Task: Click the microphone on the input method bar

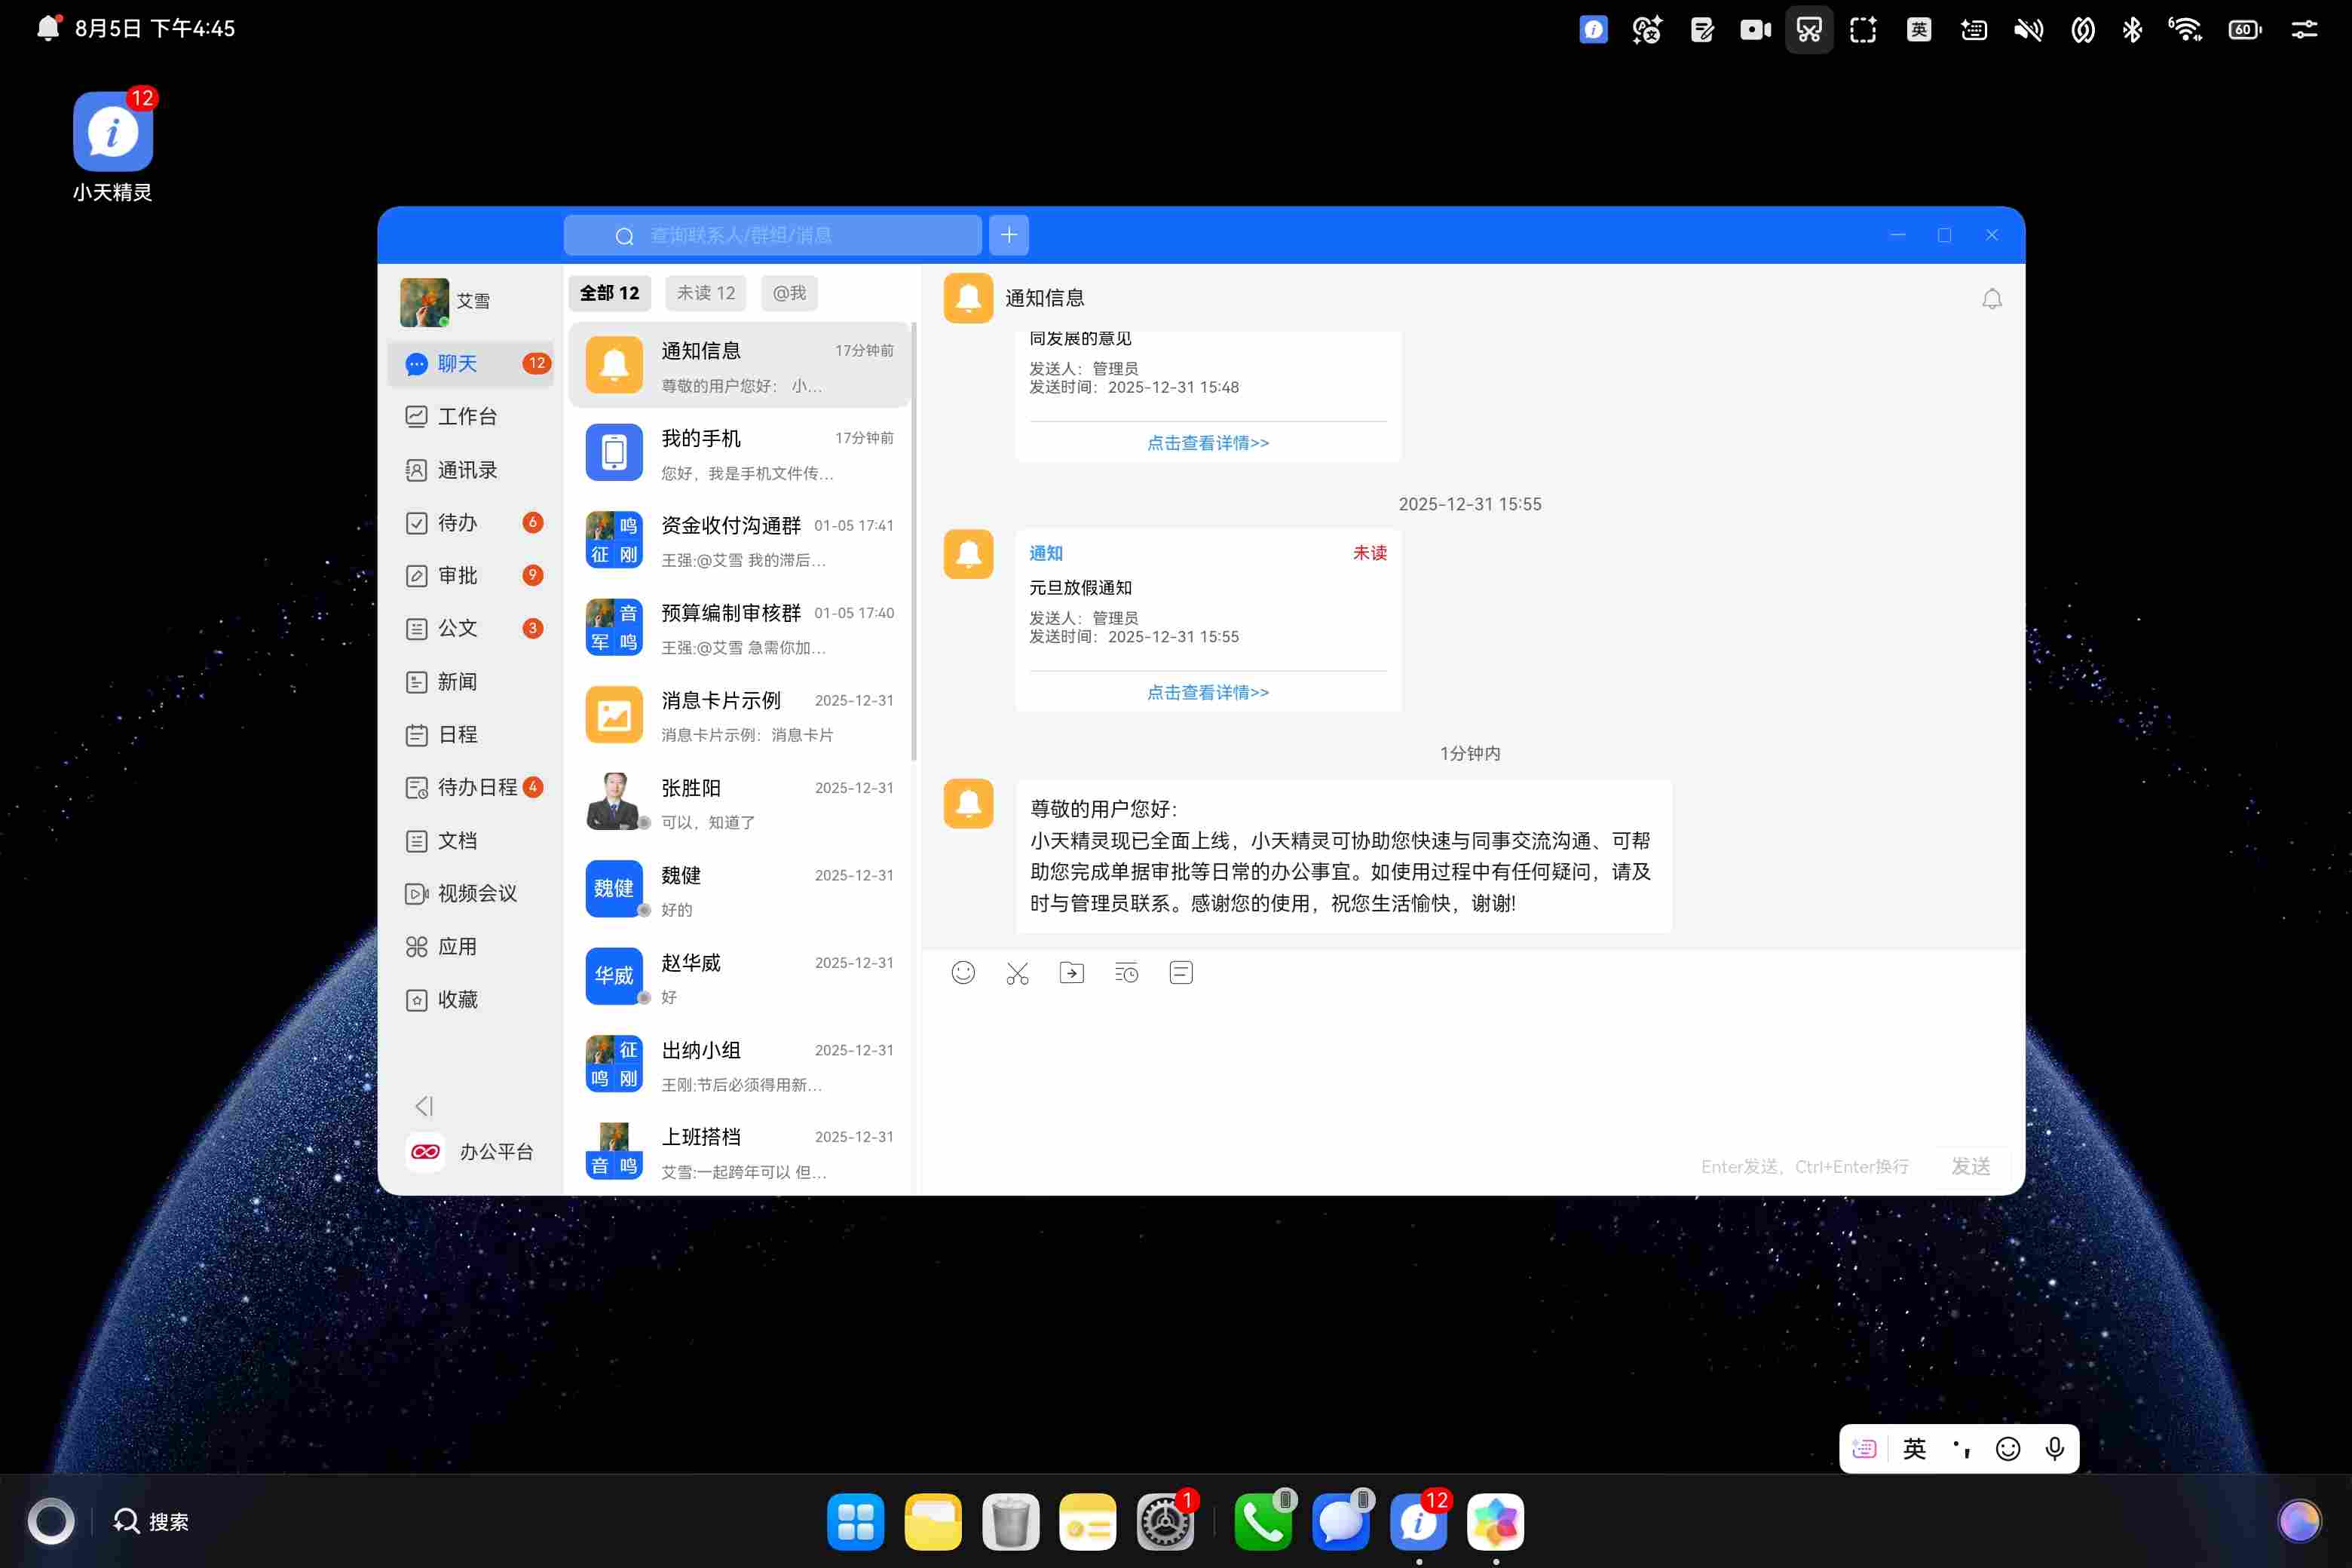Action: pos(2055,1449)
